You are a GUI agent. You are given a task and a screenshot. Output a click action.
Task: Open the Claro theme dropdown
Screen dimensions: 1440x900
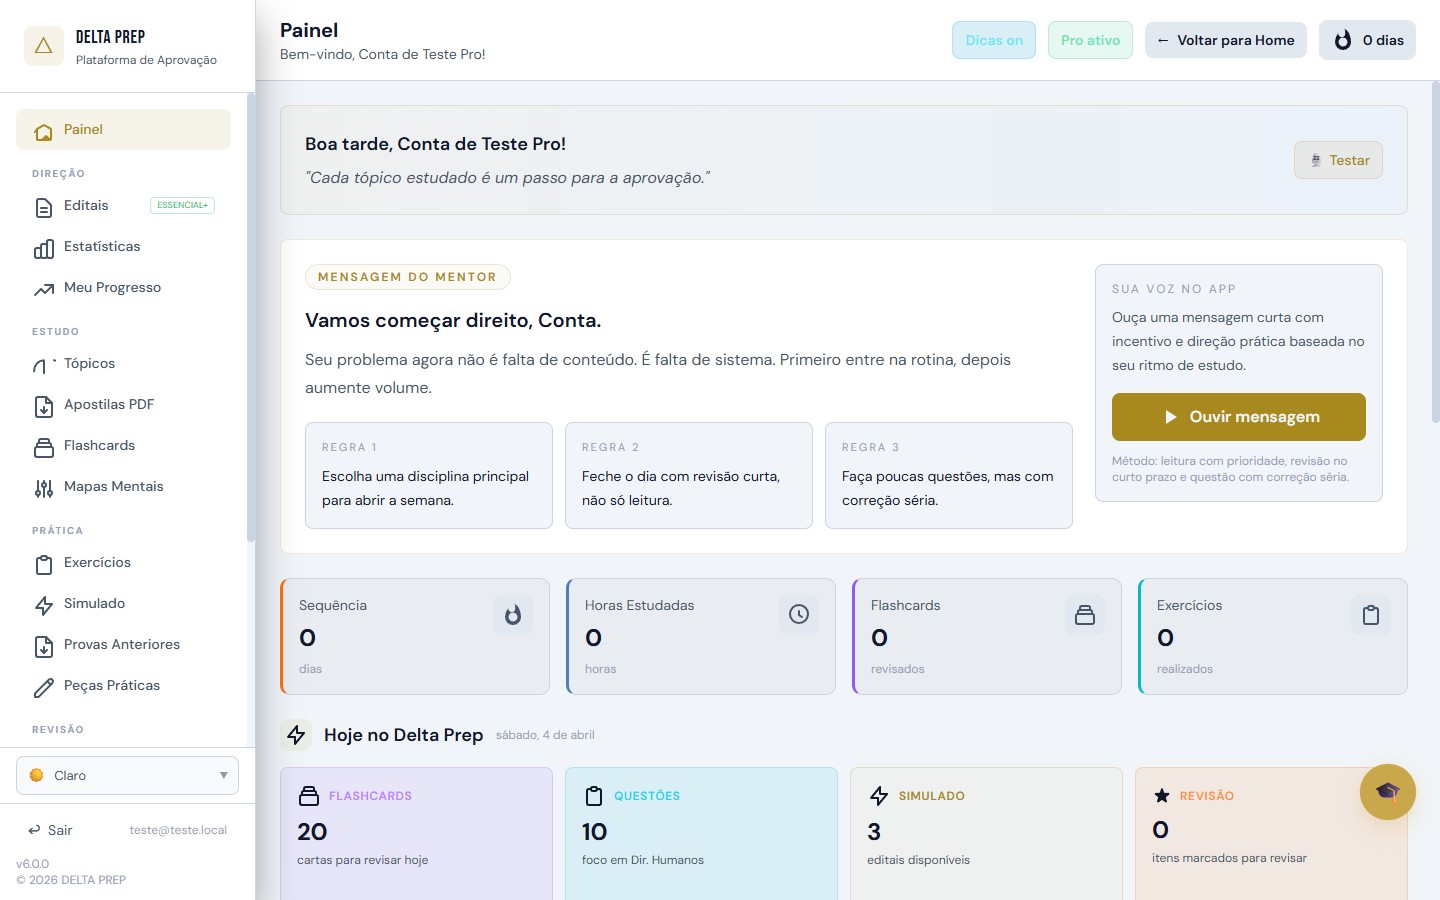127,775
